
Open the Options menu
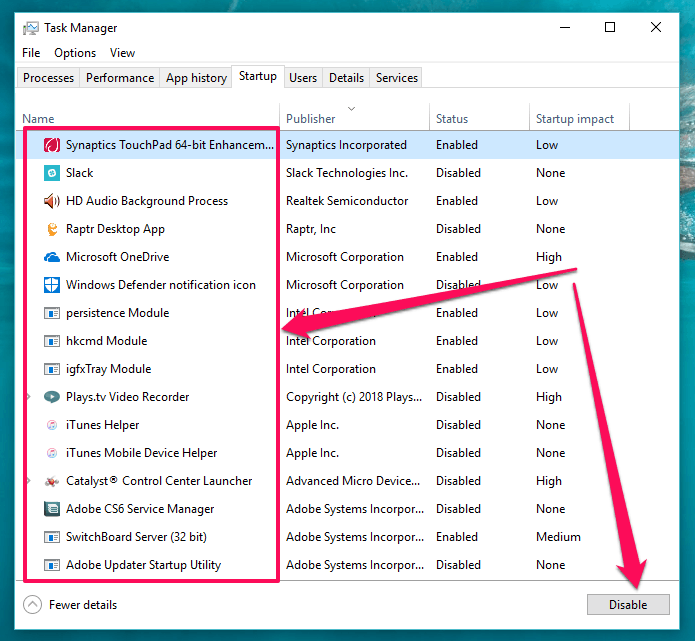pyautogui.click(x=75, y=53)
